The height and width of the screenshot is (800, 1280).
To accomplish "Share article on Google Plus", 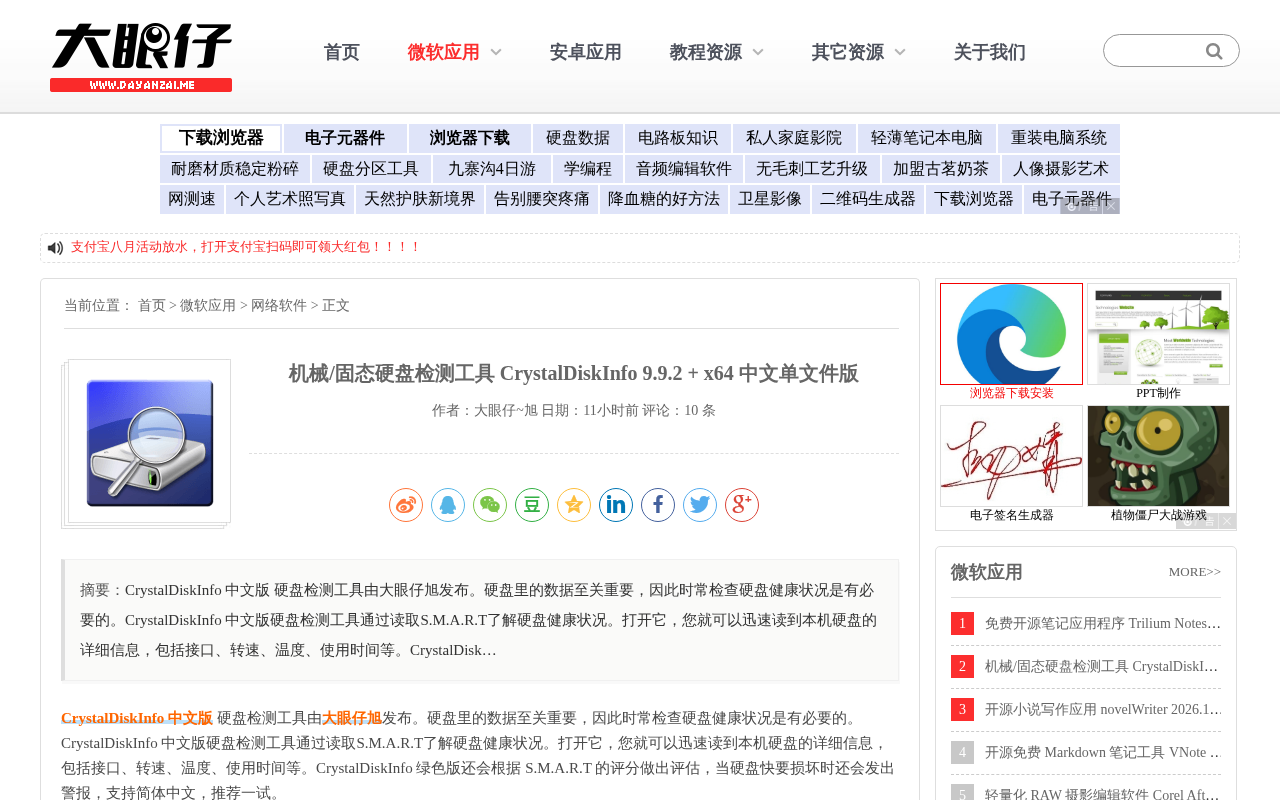I will (x=742, y=505).
